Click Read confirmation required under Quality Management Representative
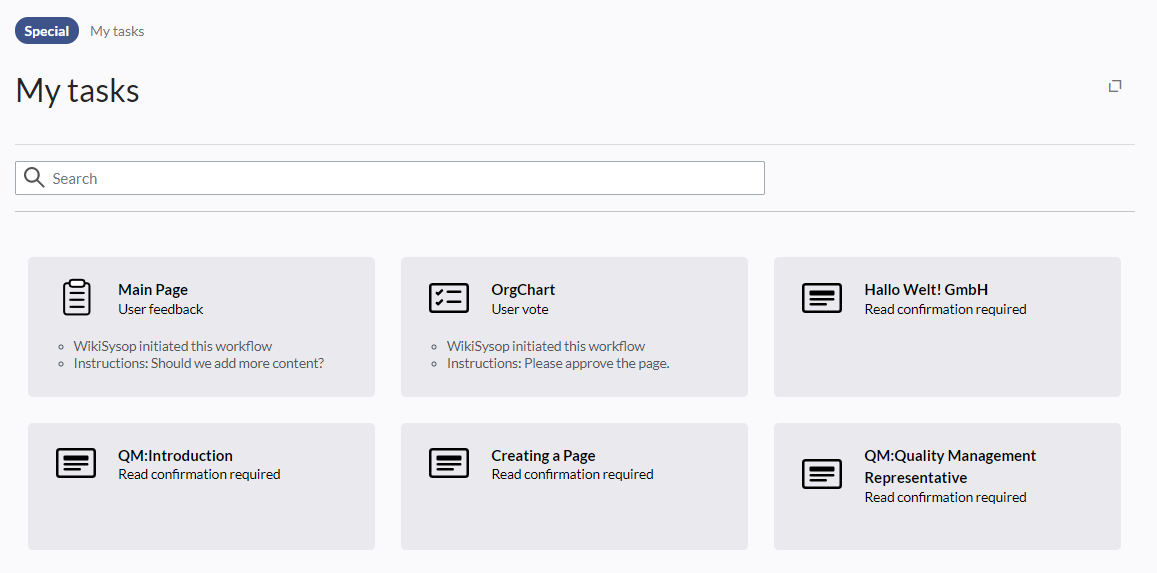Image resolution: width=1157 pixels, height=573 pixels. (945, 497)
